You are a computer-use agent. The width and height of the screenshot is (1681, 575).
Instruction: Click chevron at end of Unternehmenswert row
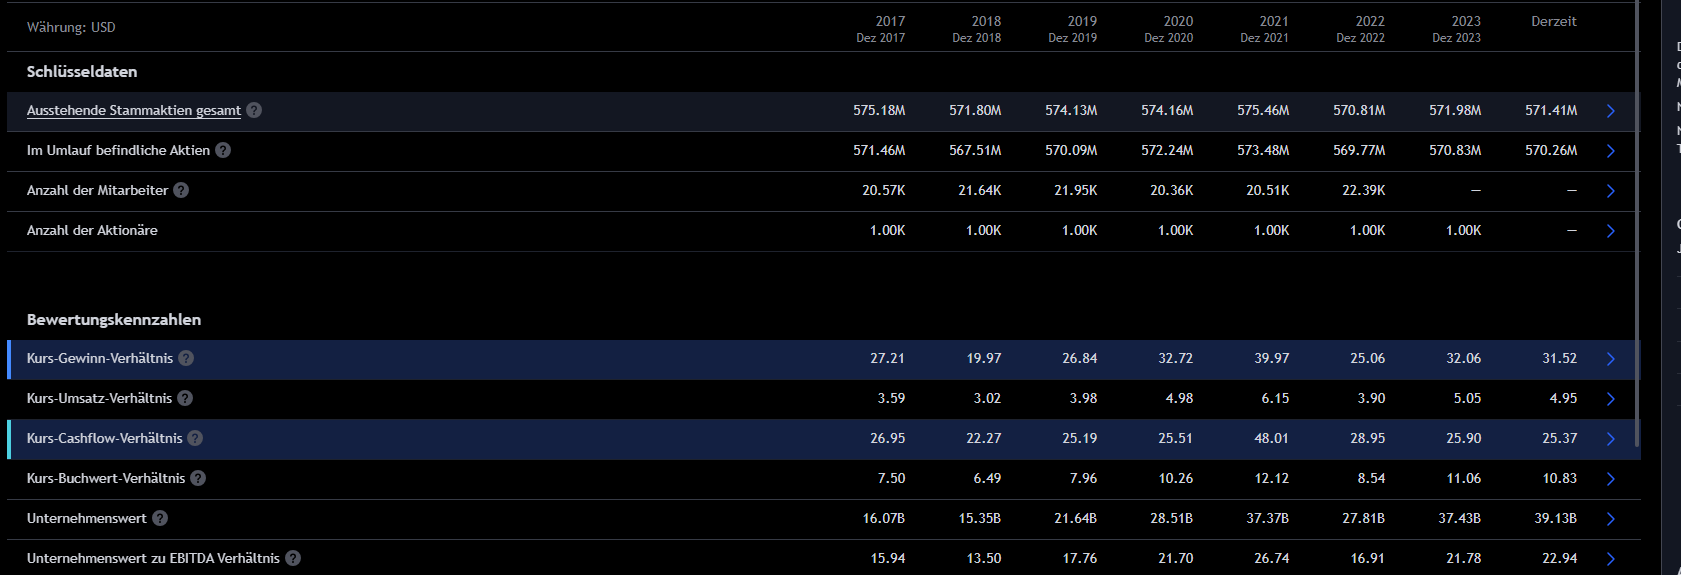1610,519
